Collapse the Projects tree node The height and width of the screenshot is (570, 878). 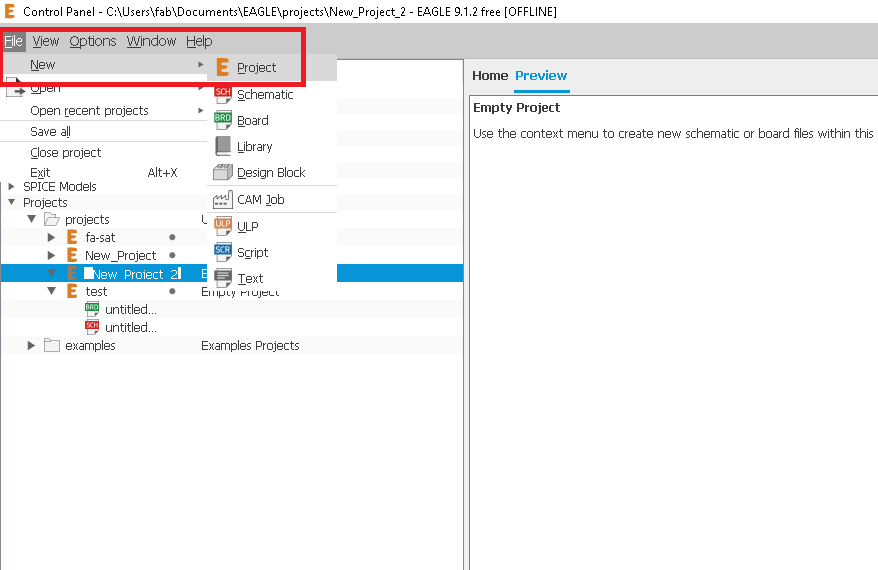(x=11, y=202)
